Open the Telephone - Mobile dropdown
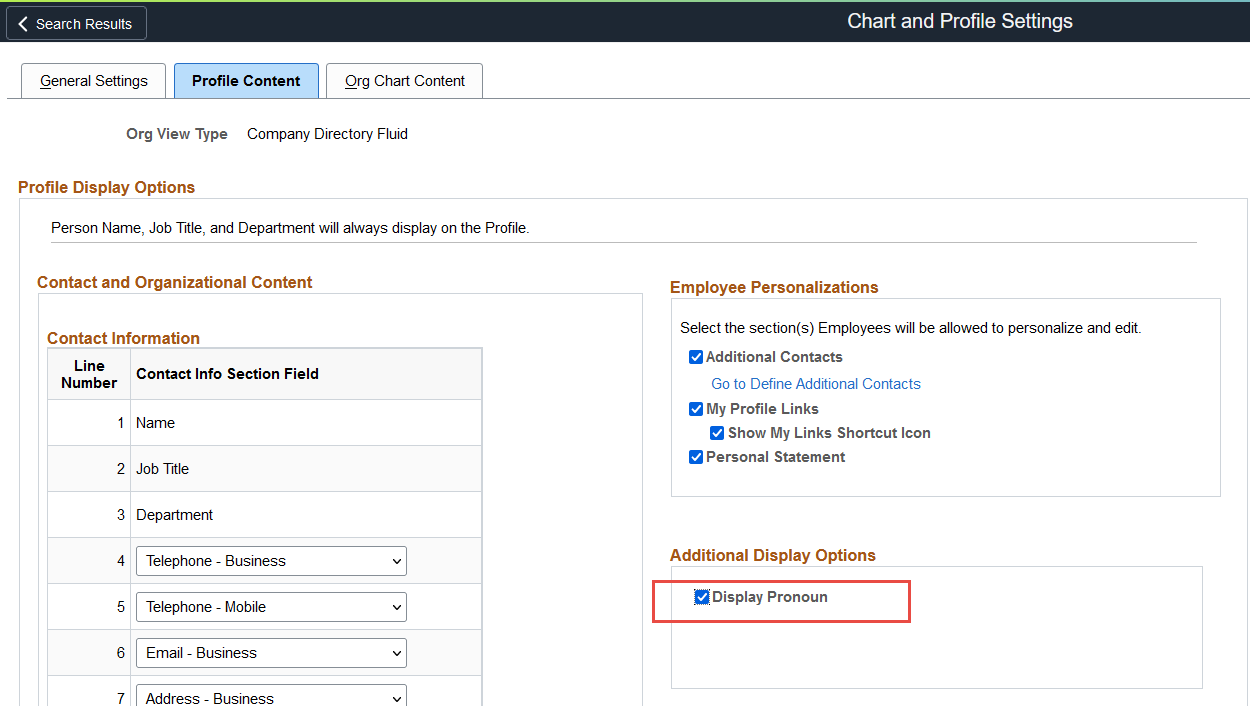The image size is (1250, 706). click(271, 607)
